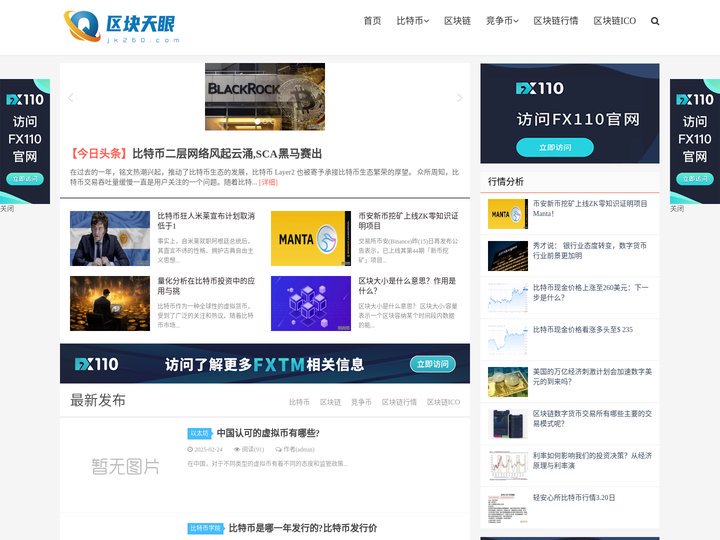
Task: Click the 行情分析 sidebar heading
Action: click(506, 181)
